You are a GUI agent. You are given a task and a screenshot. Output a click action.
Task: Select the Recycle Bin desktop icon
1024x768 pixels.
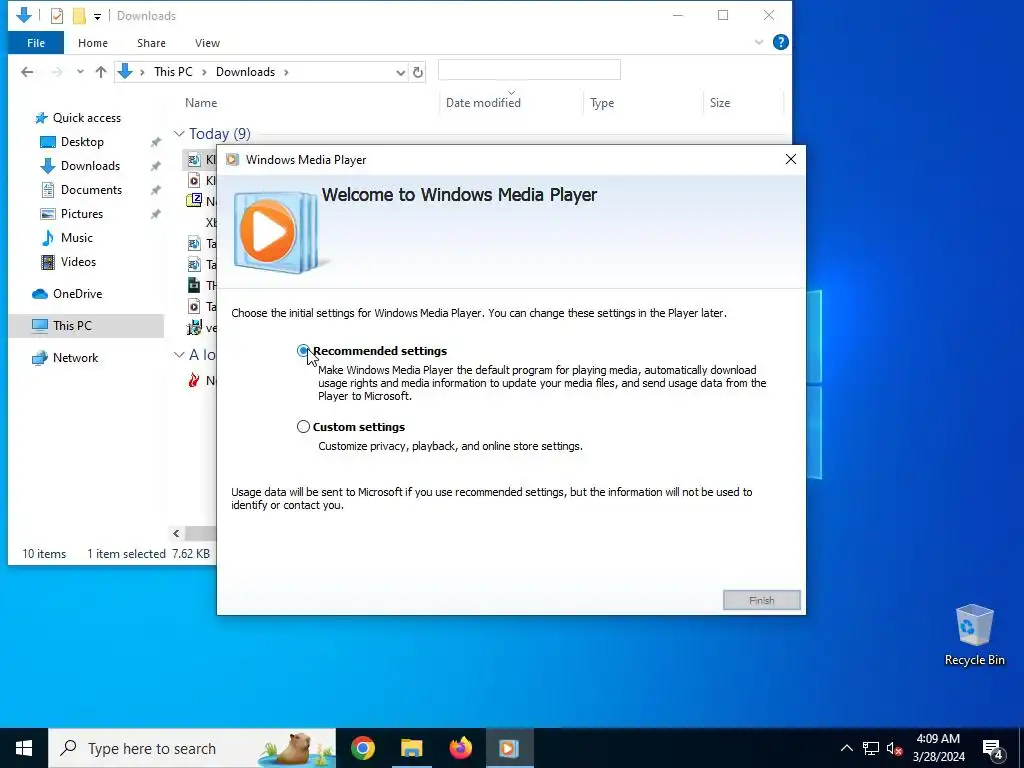pyautogui.click(x=974, y=635)
